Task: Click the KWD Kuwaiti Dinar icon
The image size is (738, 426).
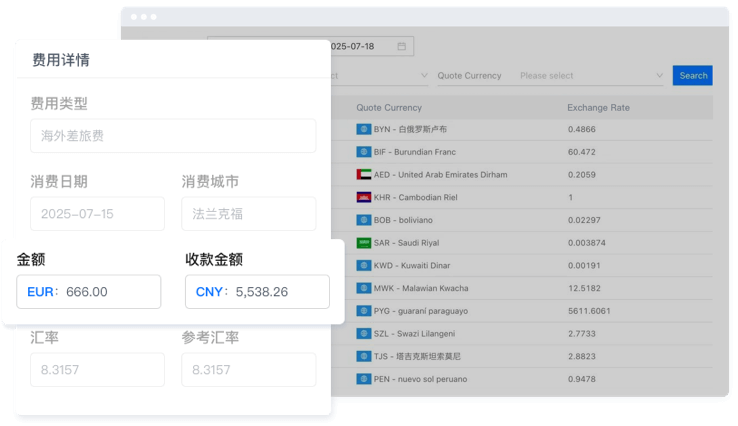Action: pyautogui.click(x=364, y=266)
